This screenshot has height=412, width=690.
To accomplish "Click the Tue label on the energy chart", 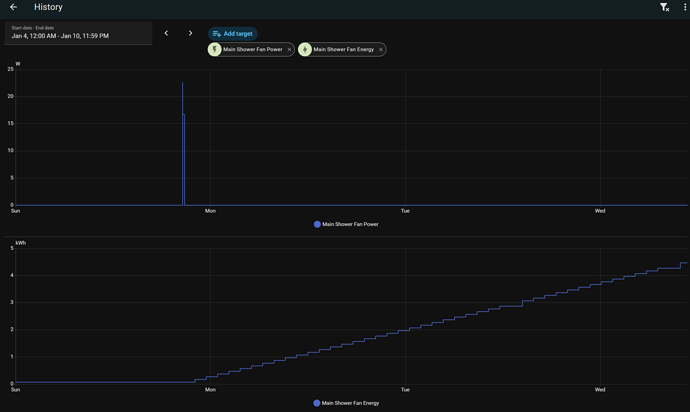I will 405,390.
